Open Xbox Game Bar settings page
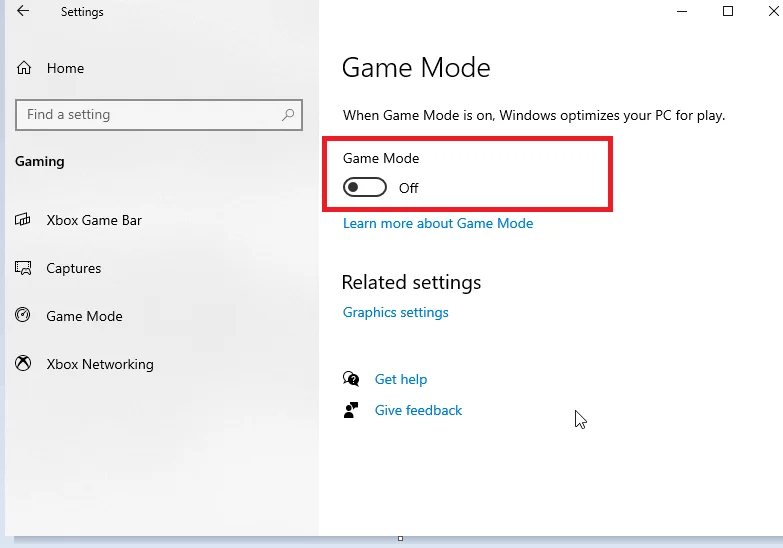This screenshot has width=783, height=548. click(x=94, y=220)
